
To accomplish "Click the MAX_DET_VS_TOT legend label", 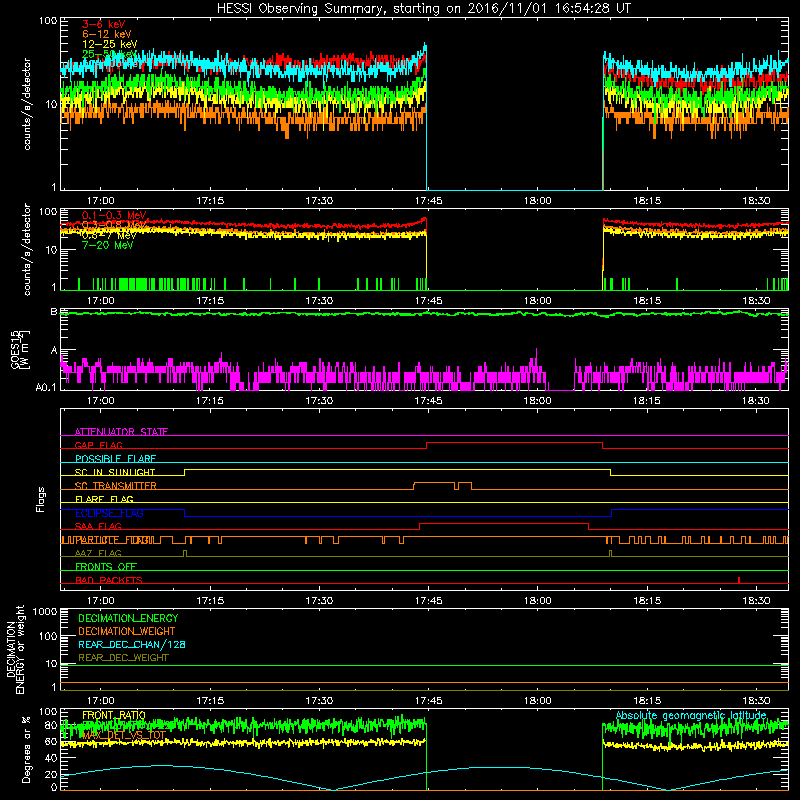I will (124, 735).
